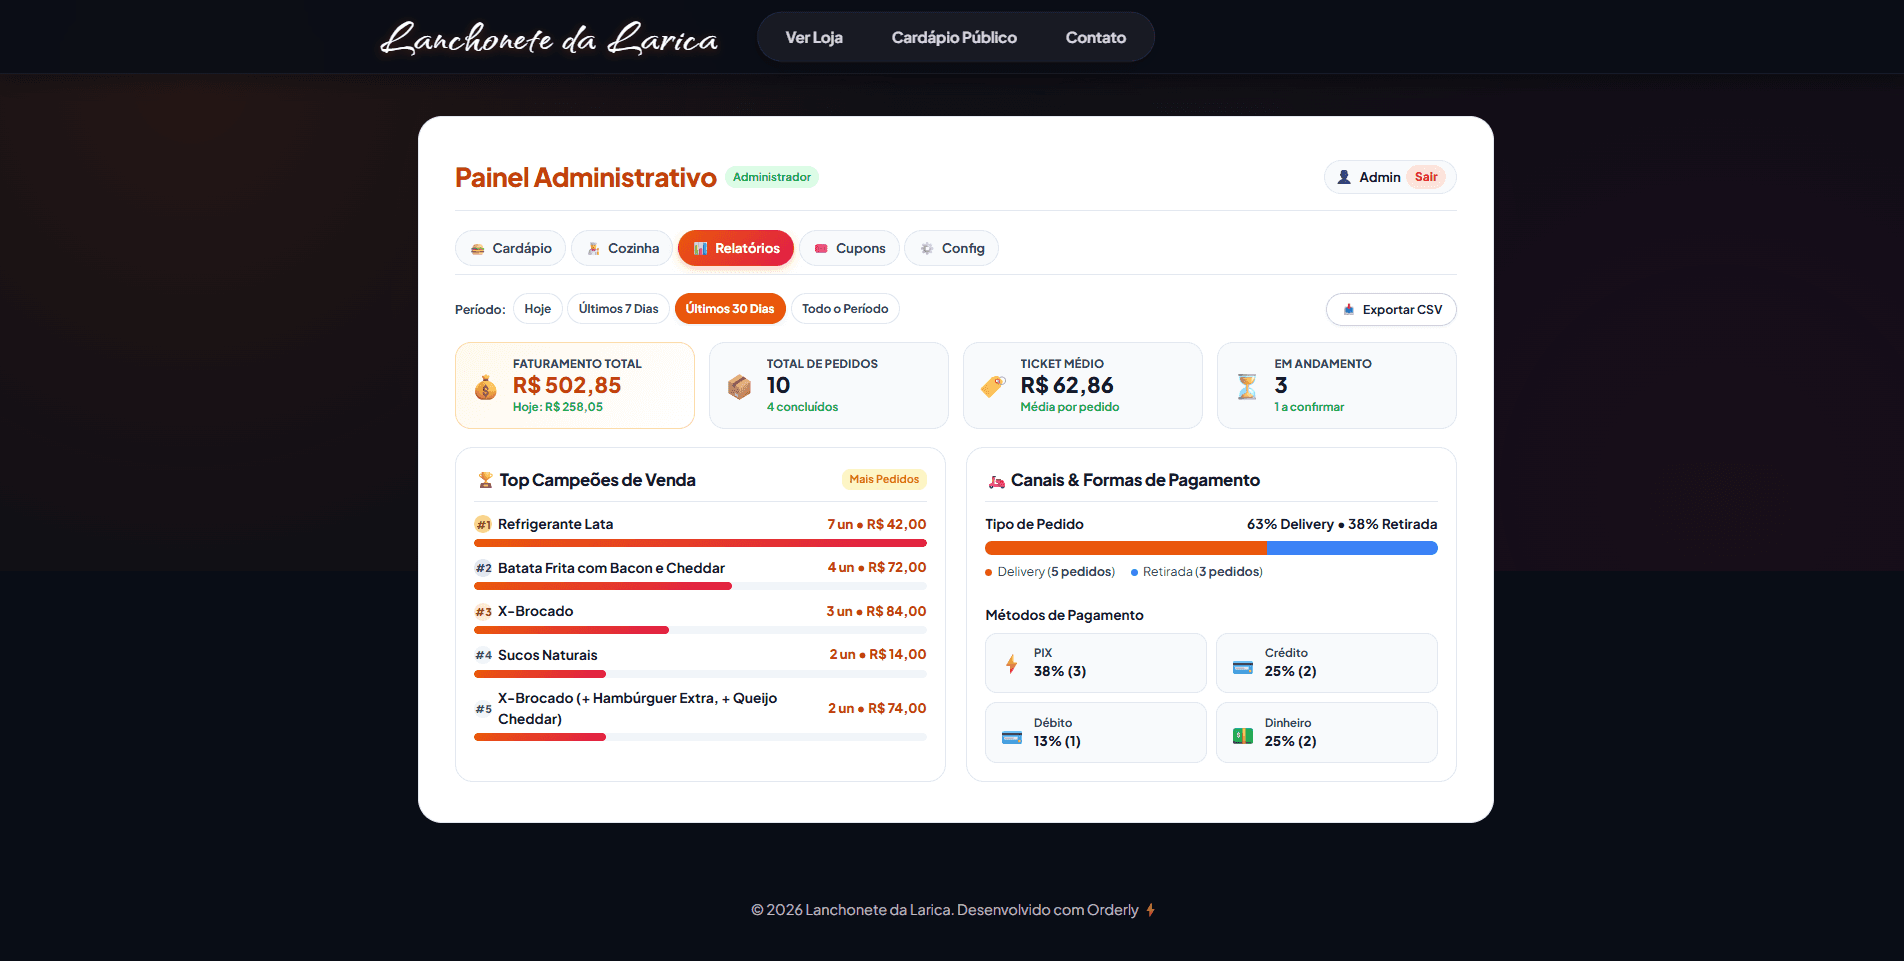Click the #3 rank badge for X-Brocado
The height and width of the screenshot is (961, 1904).
(x=483, y=611)
